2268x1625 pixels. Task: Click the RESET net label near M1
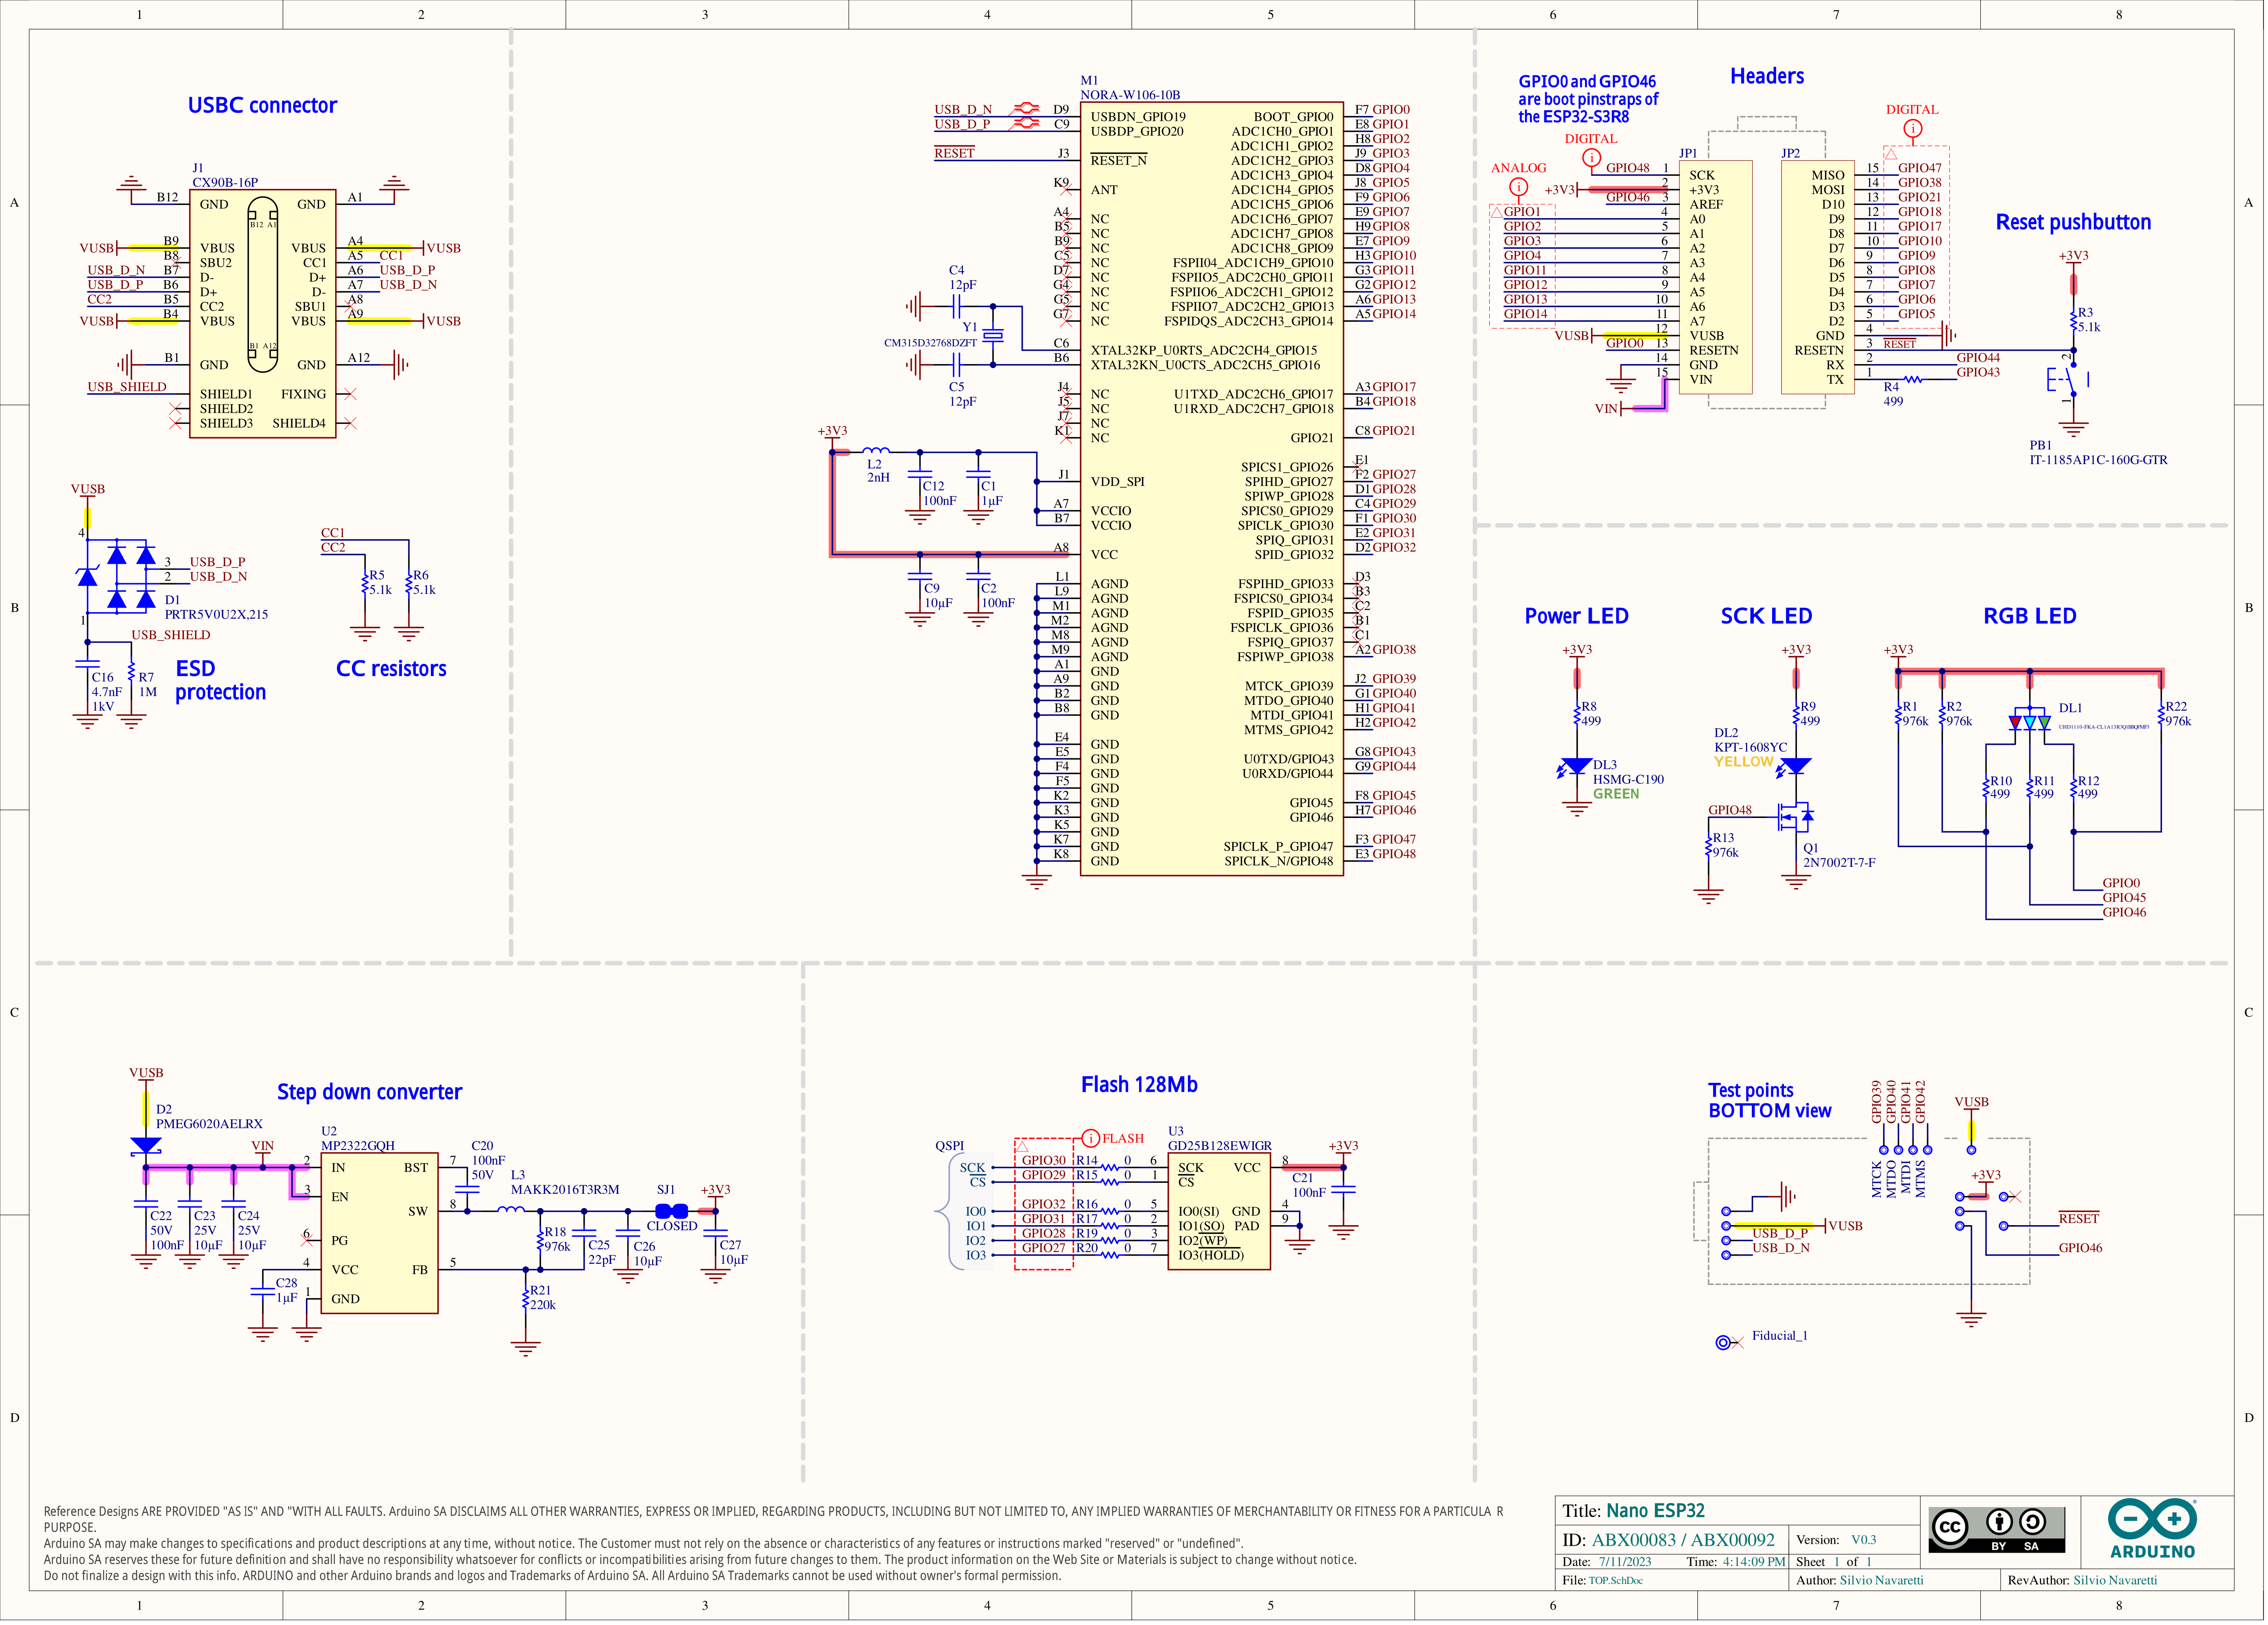[x=954, y=153]
